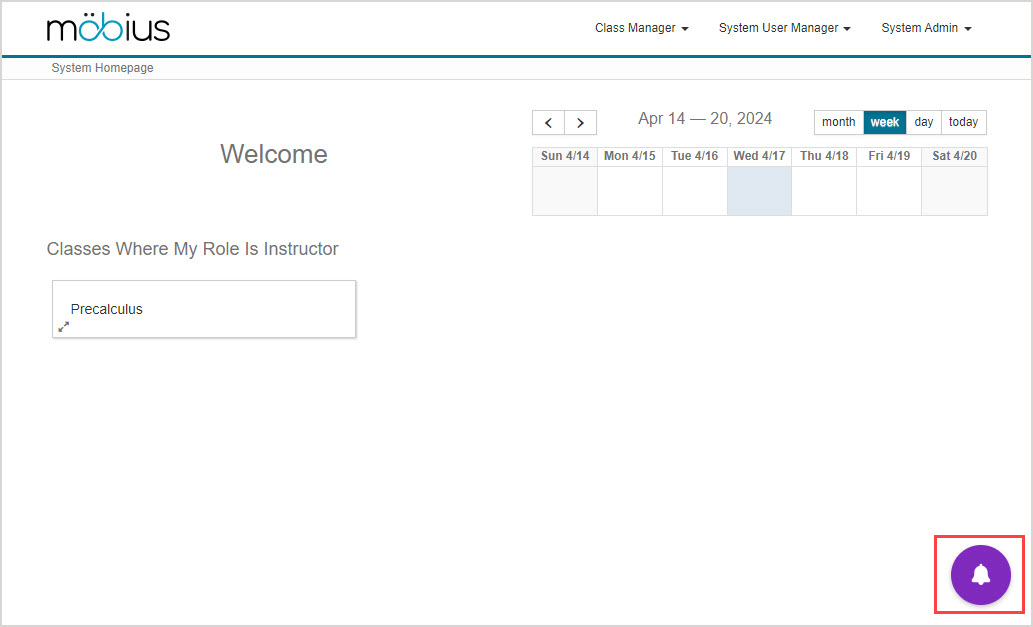Switch calendar to day view

coord(923,122)
